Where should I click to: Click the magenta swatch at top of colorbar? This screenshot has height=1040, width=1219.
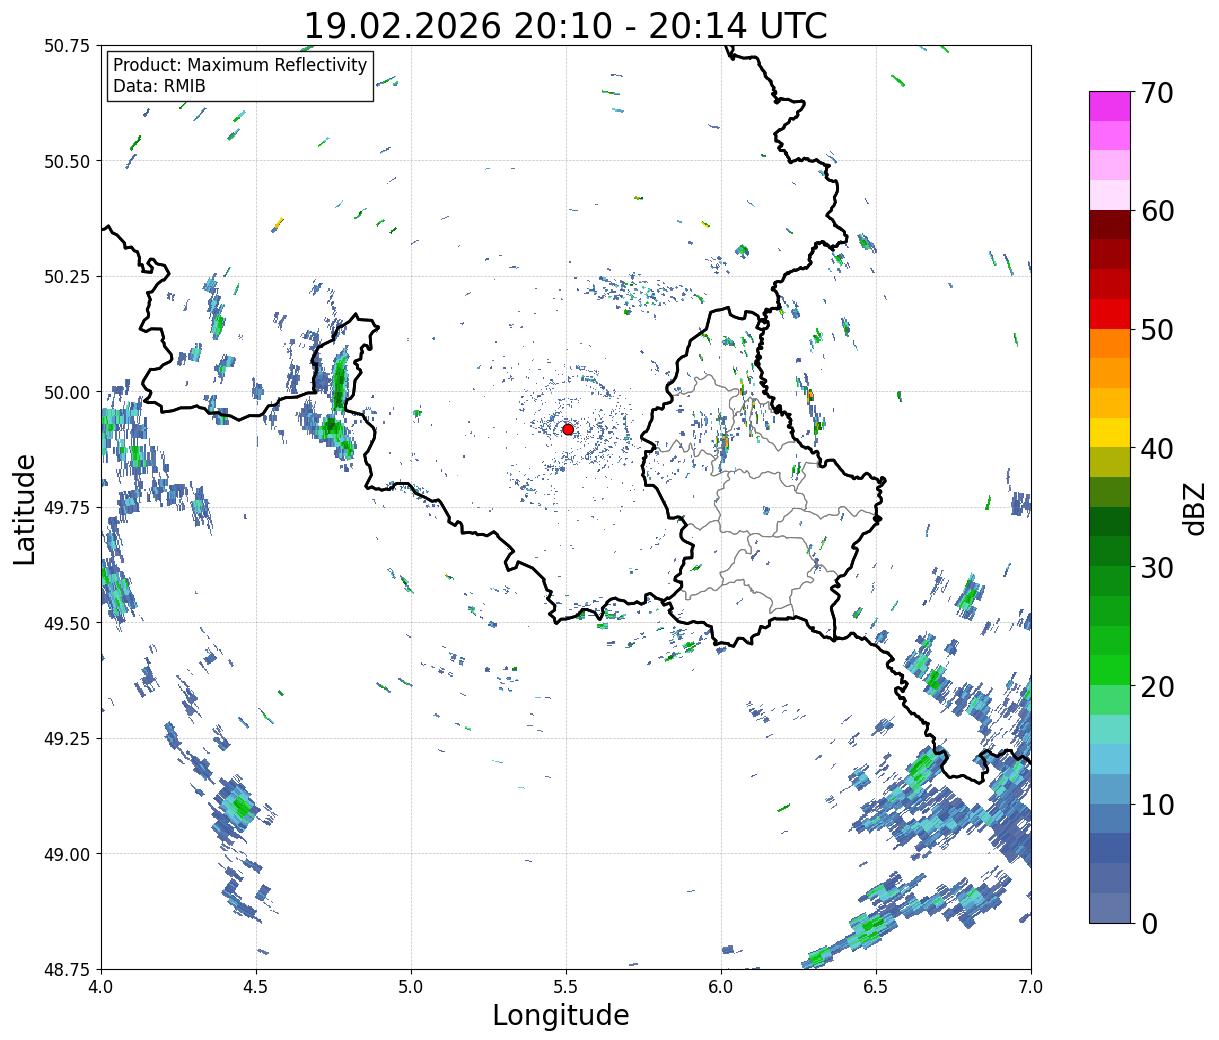1110,106
